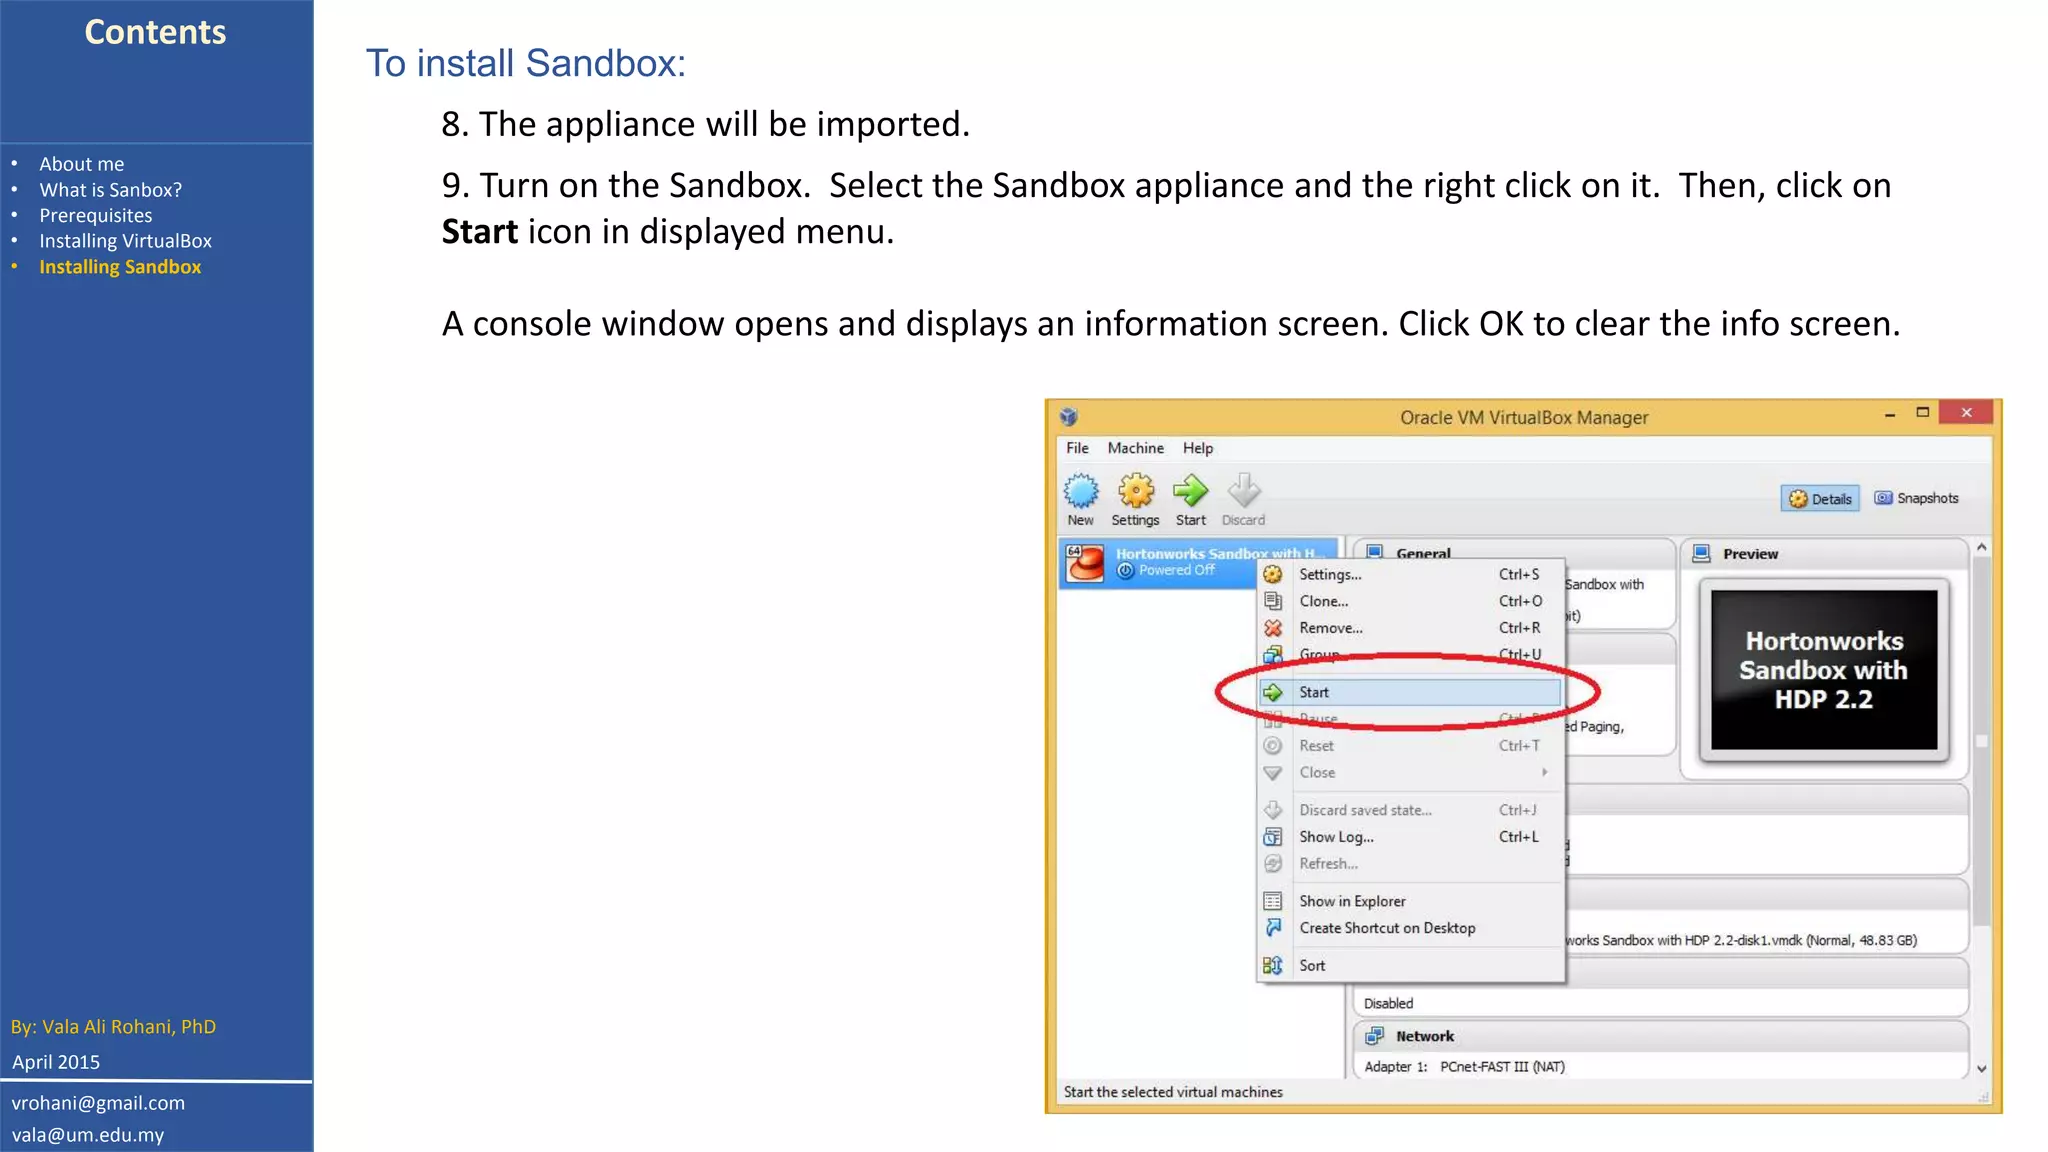Click the VirtualBox cube icon in title bar
The height and width of the screenshot is (1152, 2048).
click(1068, 417)
